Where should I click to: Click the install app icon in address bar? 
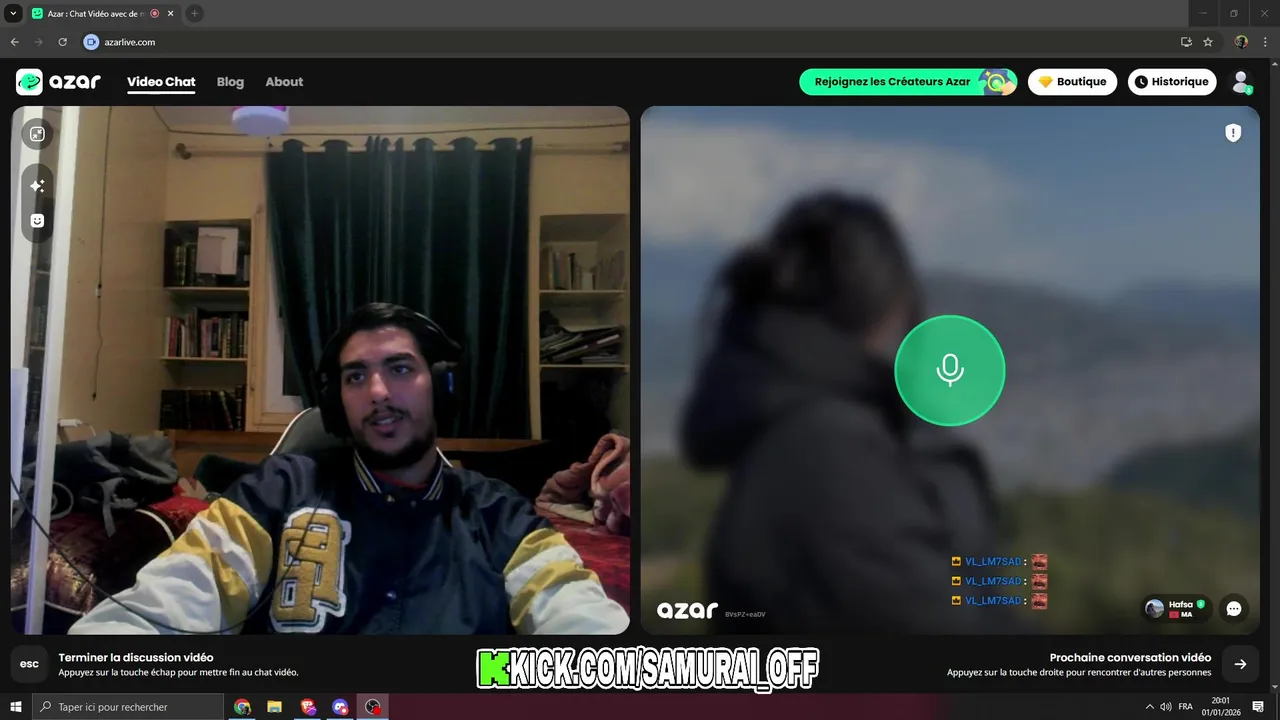(x=1186, y=42)
